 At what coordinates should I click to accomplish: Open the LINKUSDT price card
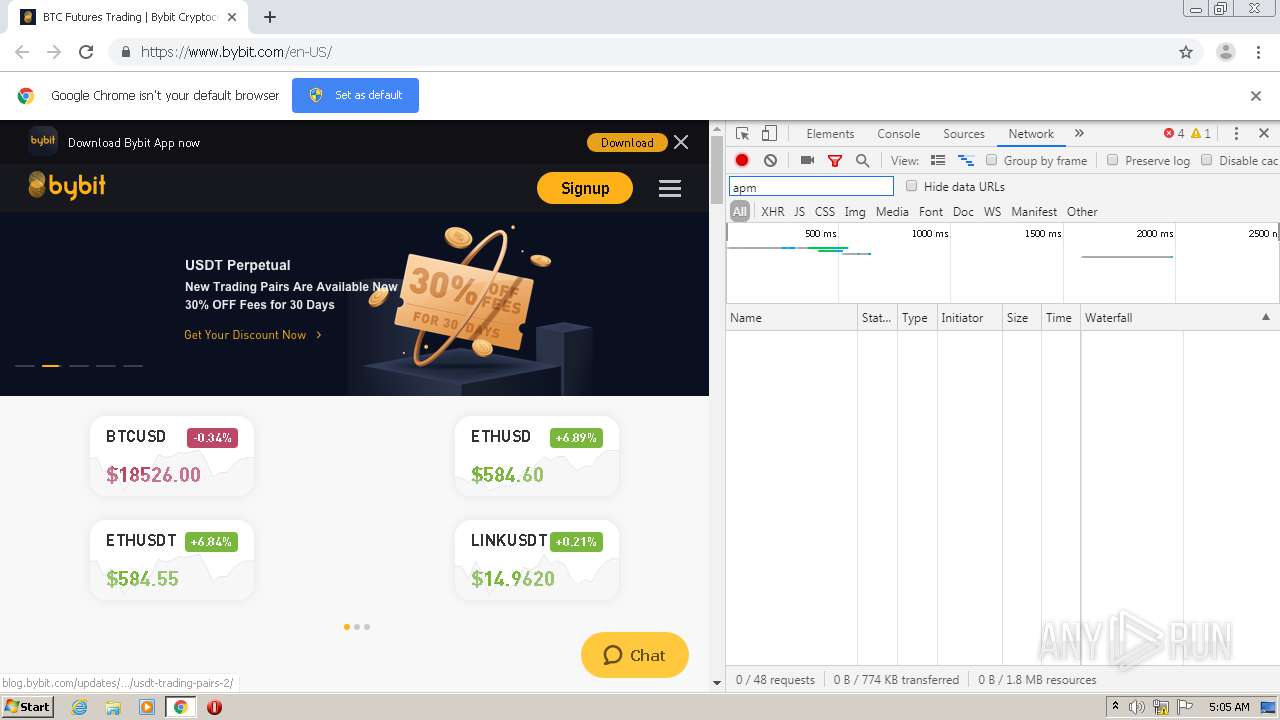(x=537, y=560)
